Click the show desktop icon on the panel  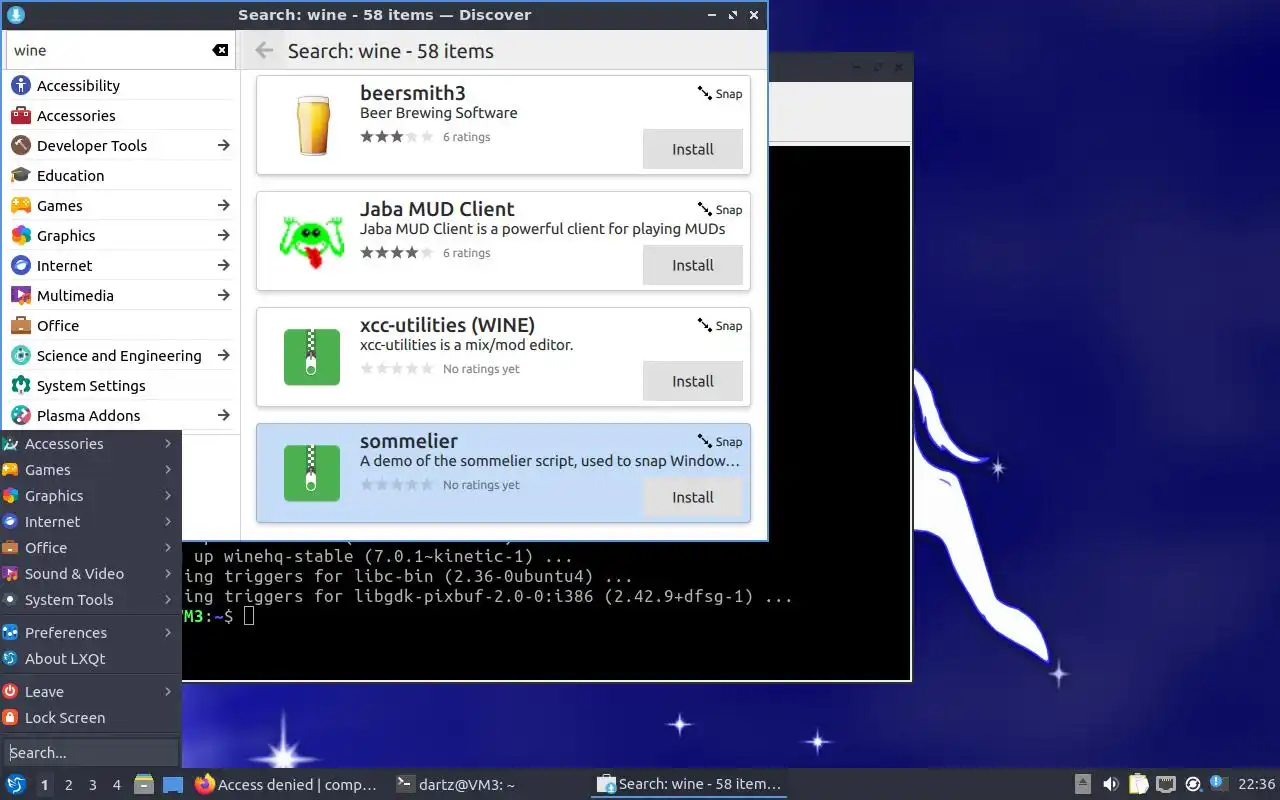point(173,785)
